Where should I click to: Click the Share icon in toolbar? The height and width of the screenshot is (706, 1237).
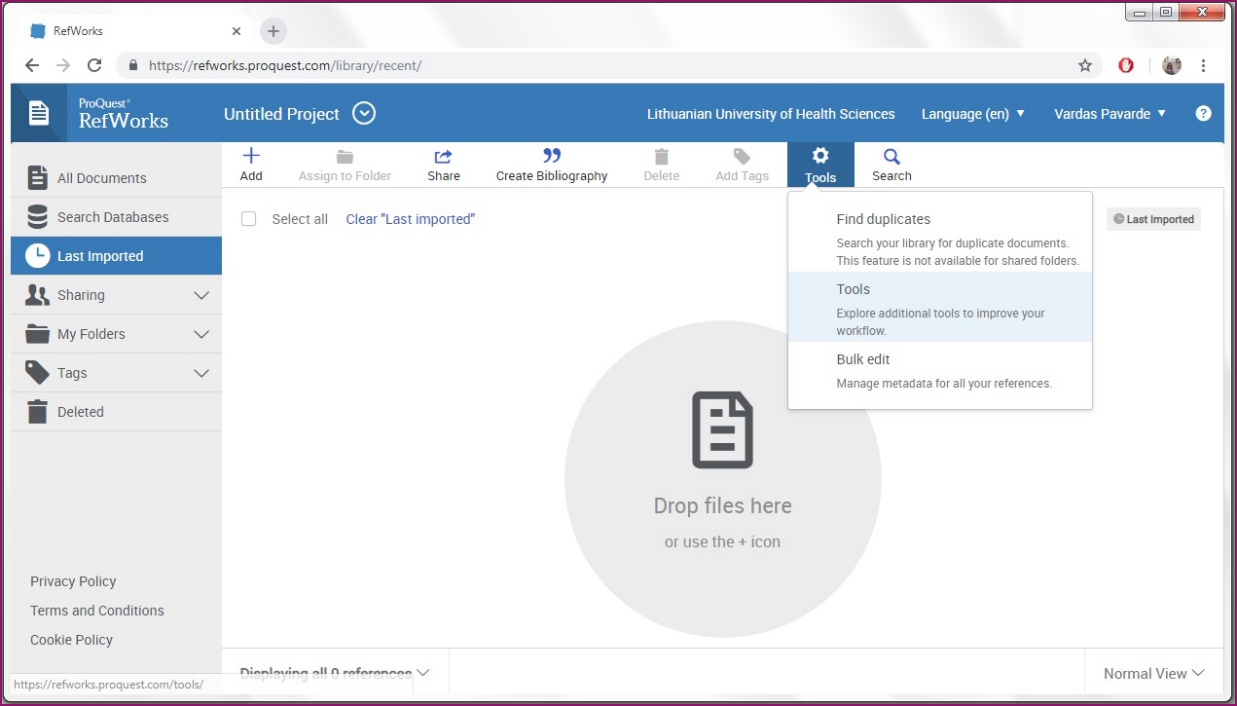tap(443, 156)
